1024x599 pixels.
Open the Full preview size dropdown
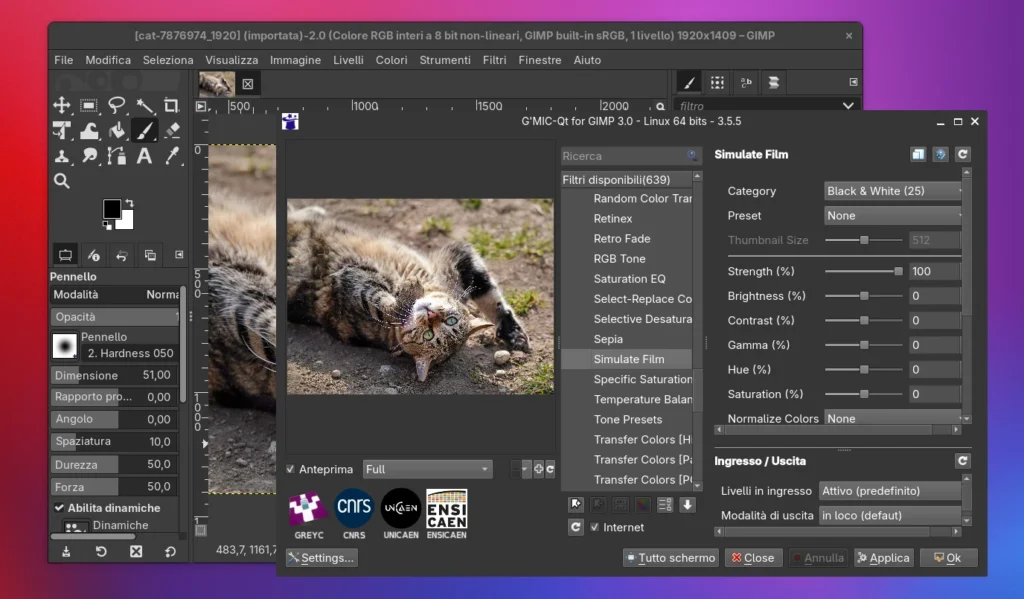[428, 468]
